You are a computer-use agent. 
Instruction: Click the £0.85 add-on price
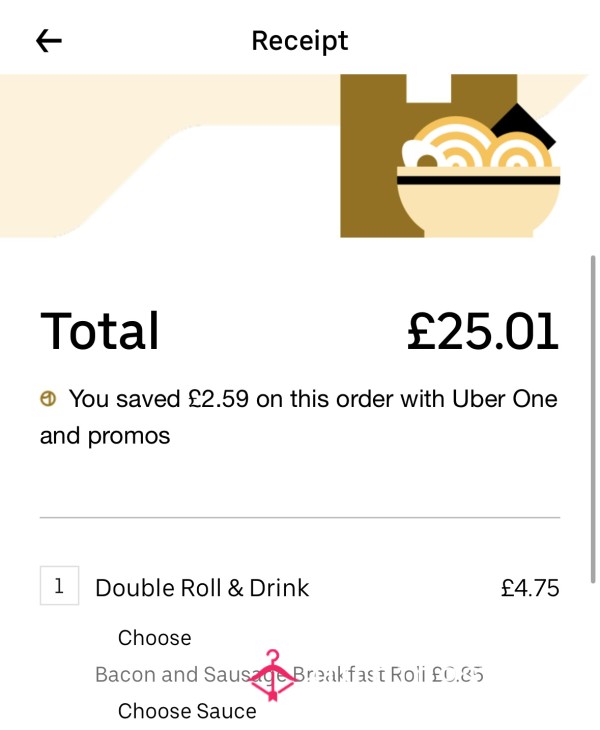tap(458, 674)
